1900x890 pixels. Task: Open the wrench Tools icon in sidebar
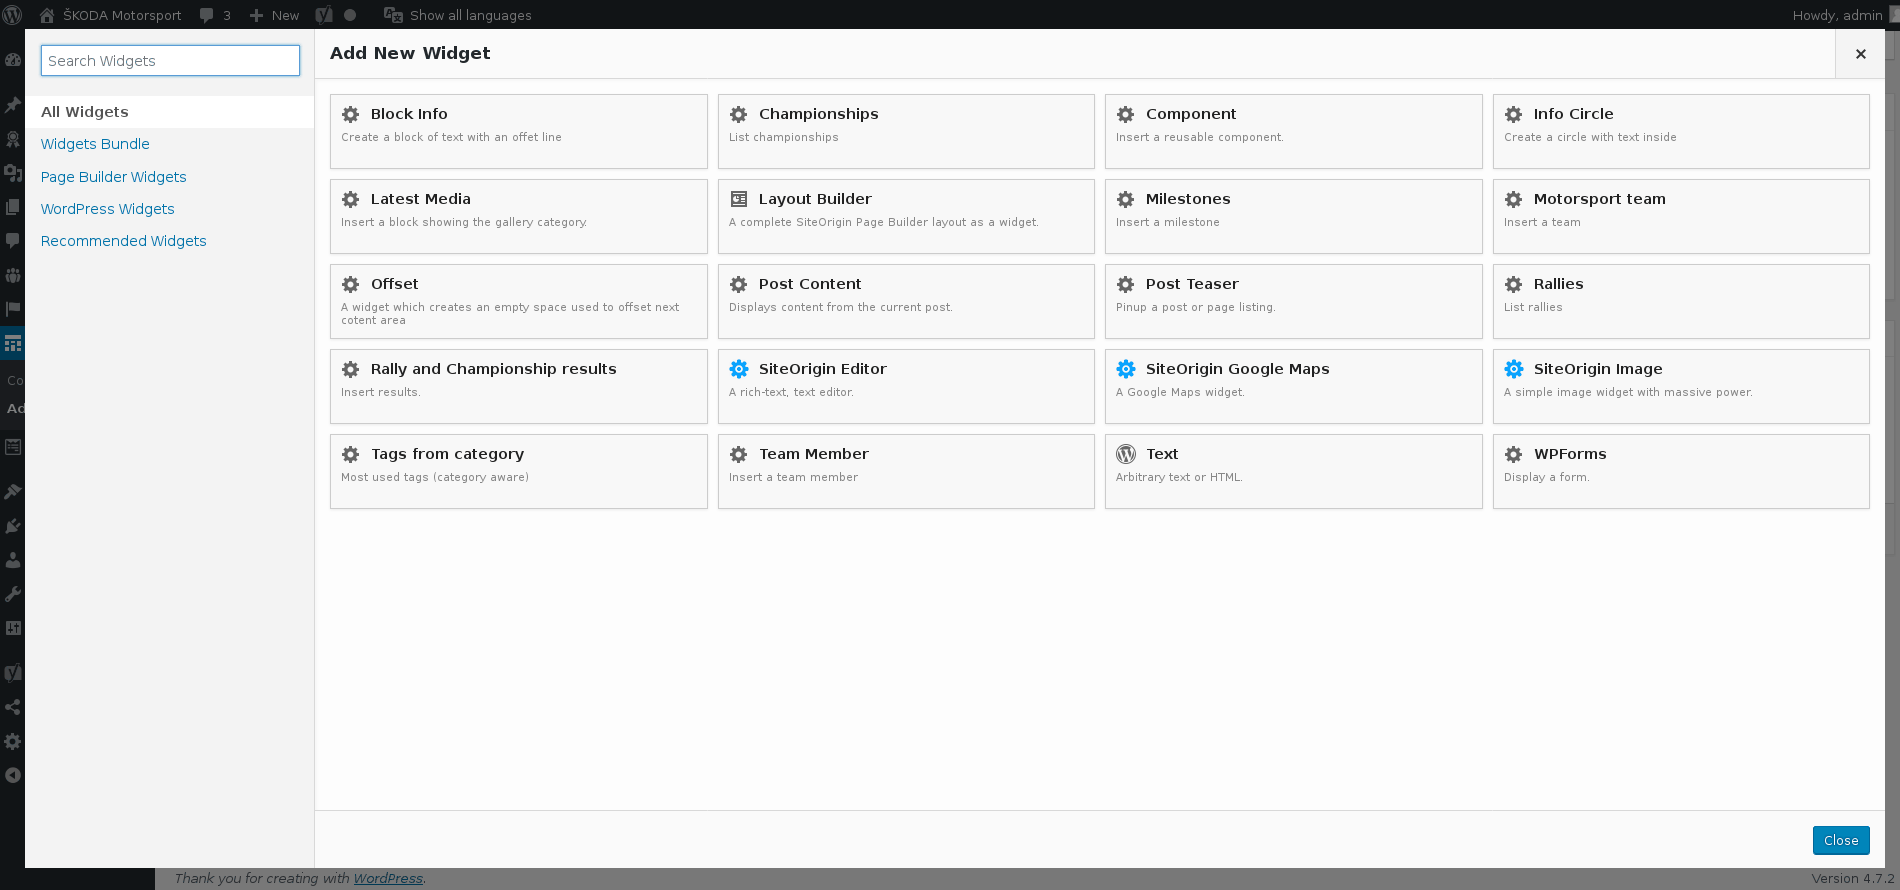[13, 594]
